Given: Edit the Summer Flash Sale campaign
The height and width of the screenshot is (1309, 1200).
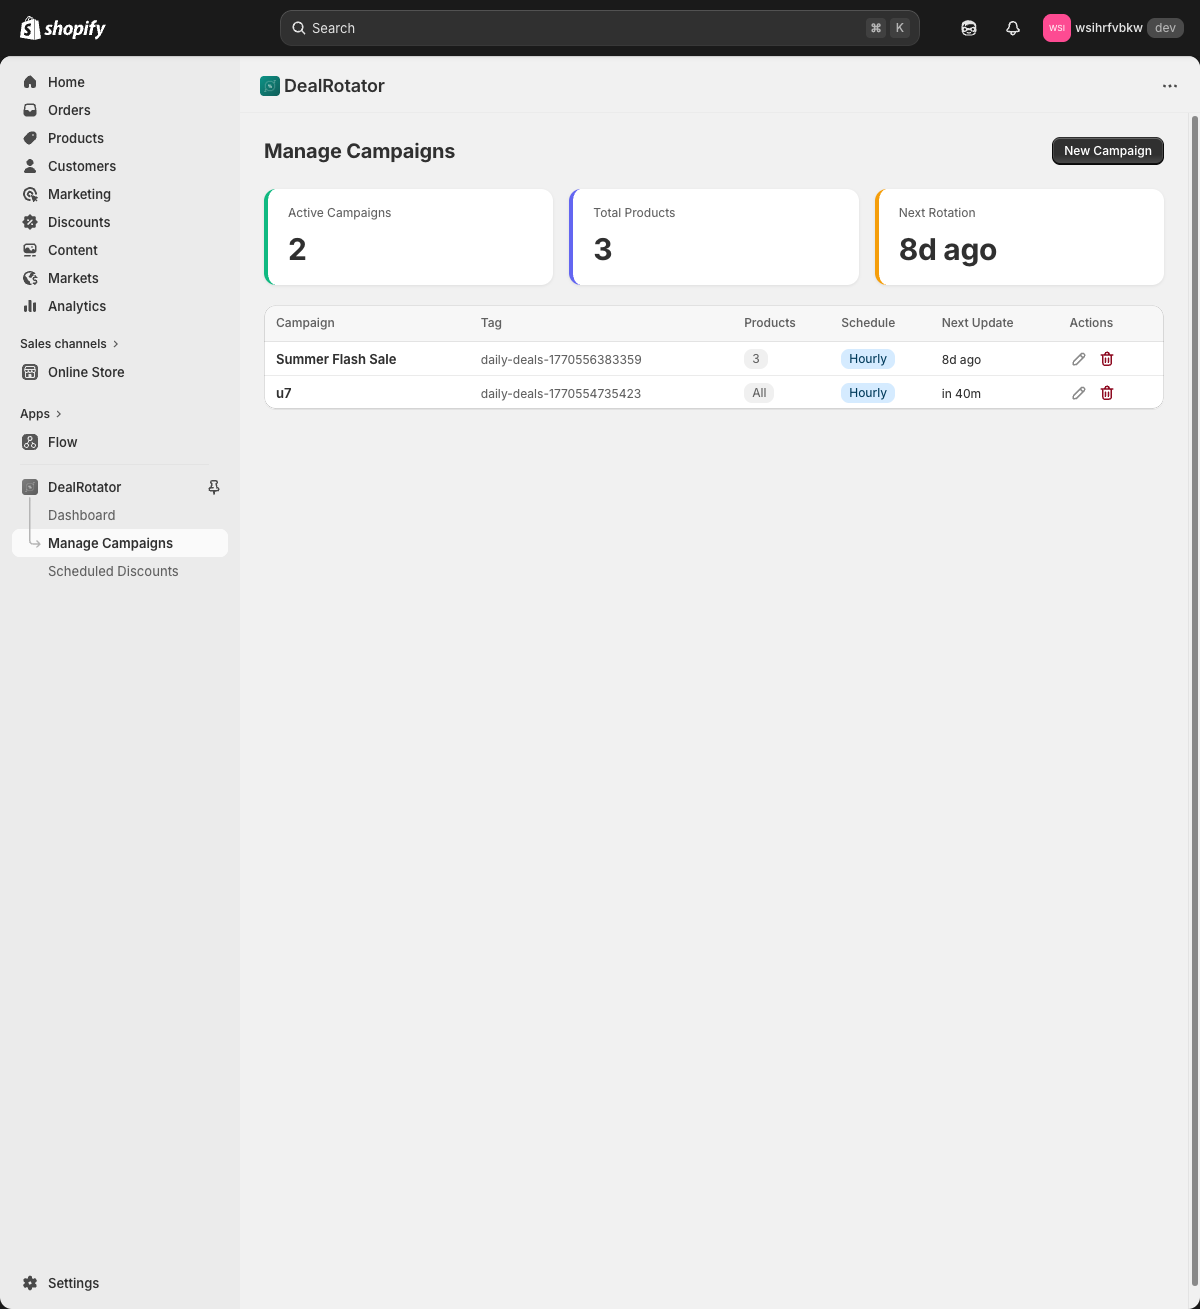Looking at the screenshot, I should 1078,358.
